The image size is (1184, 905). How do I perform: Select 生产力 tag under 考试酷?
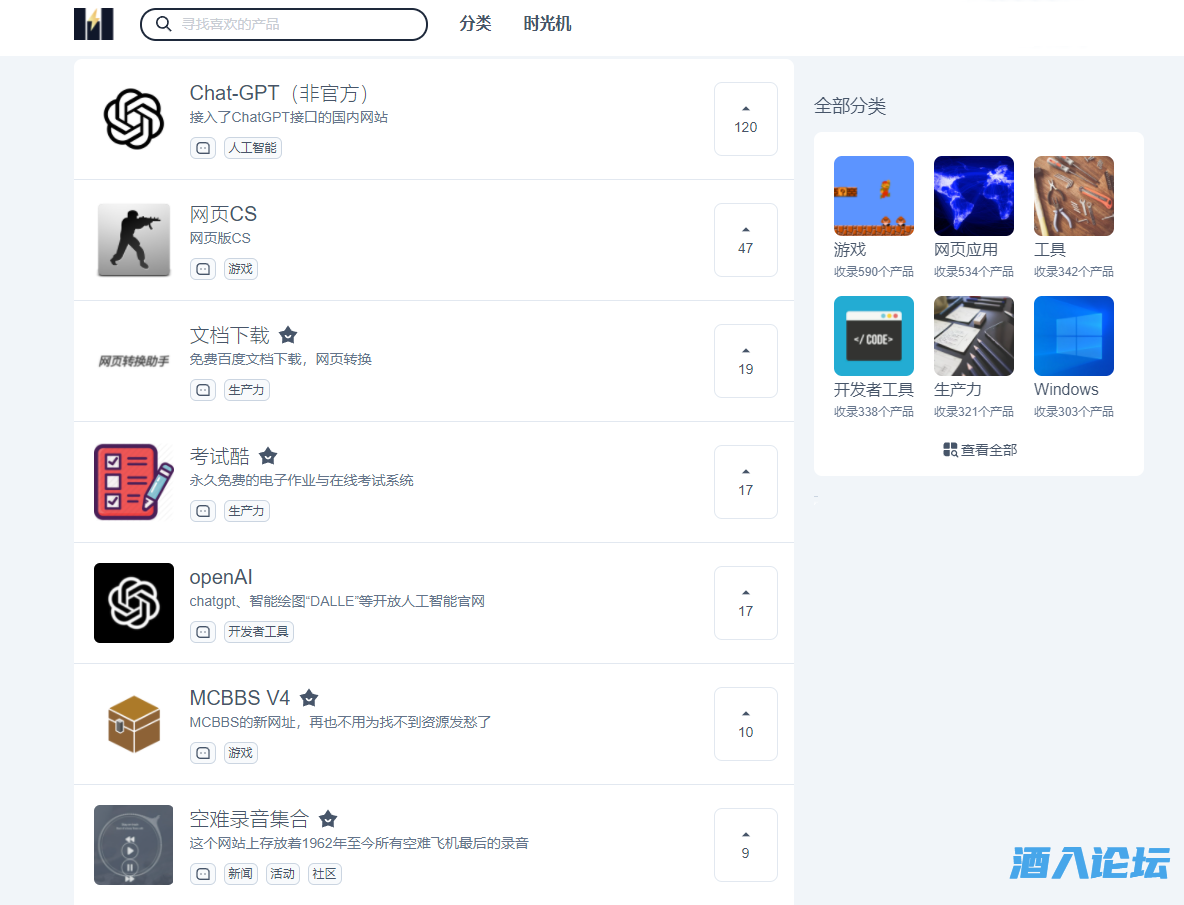click(x=247, y=511)
